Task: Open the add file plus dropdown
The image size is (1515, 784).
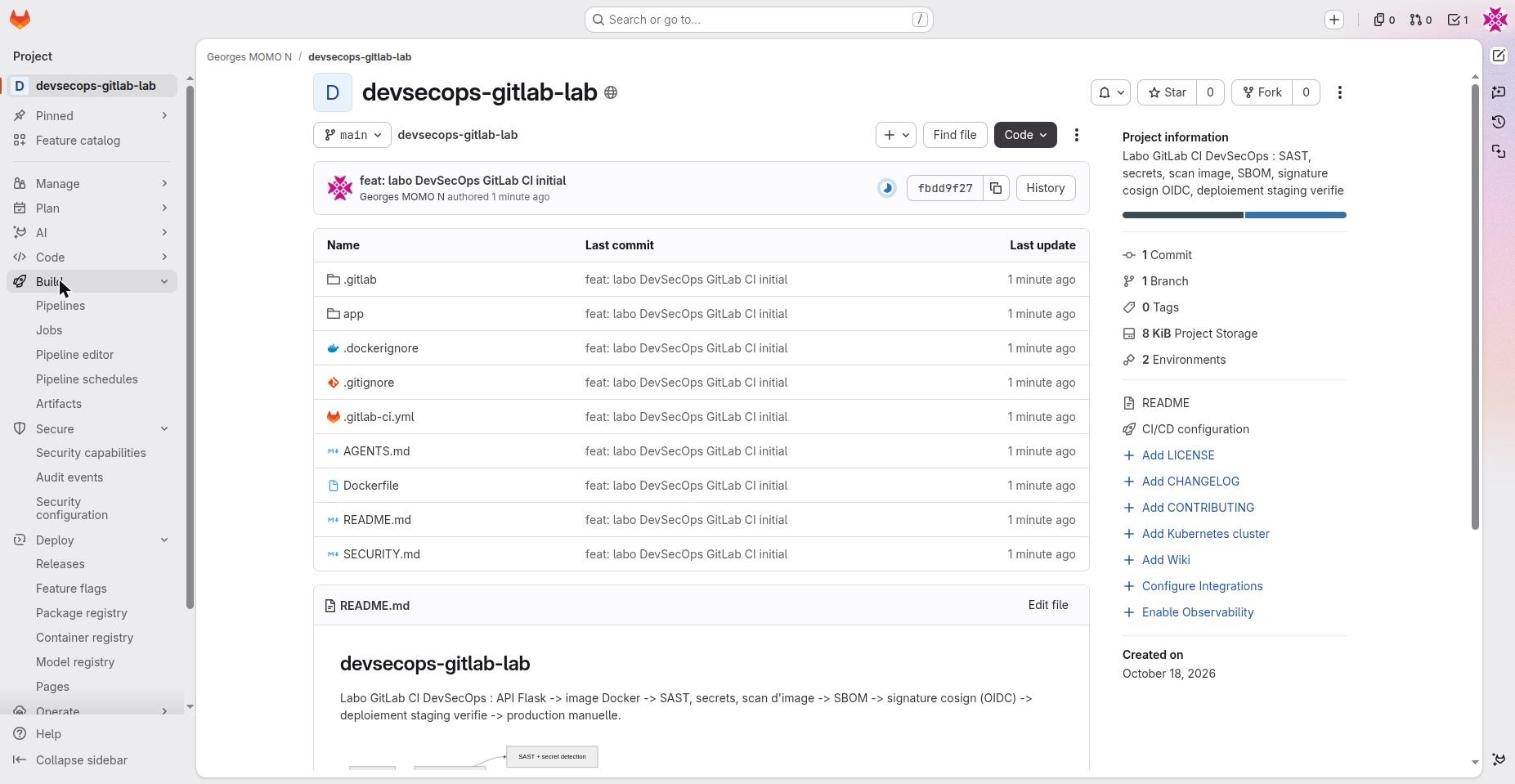Action: coord(896,135)
